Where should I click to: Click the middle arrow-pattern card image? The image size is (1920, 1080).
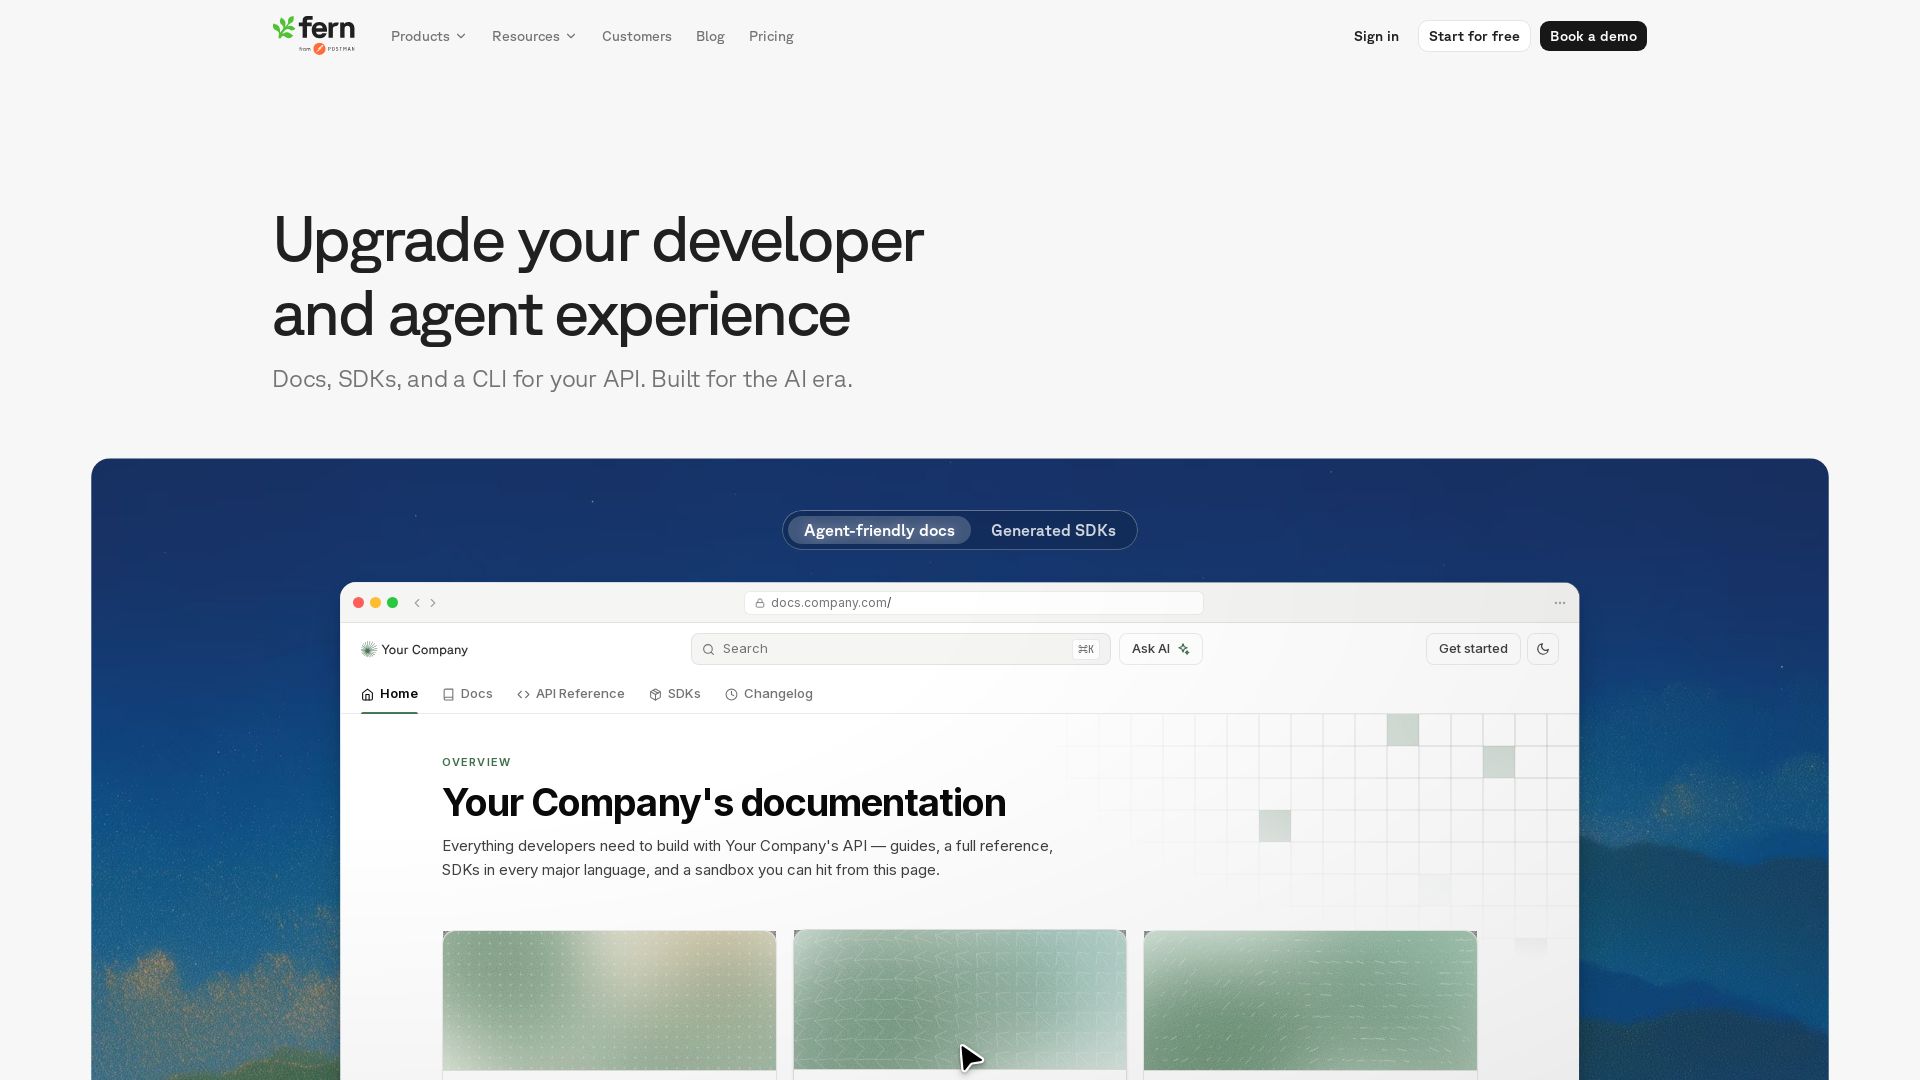(960, 999)
